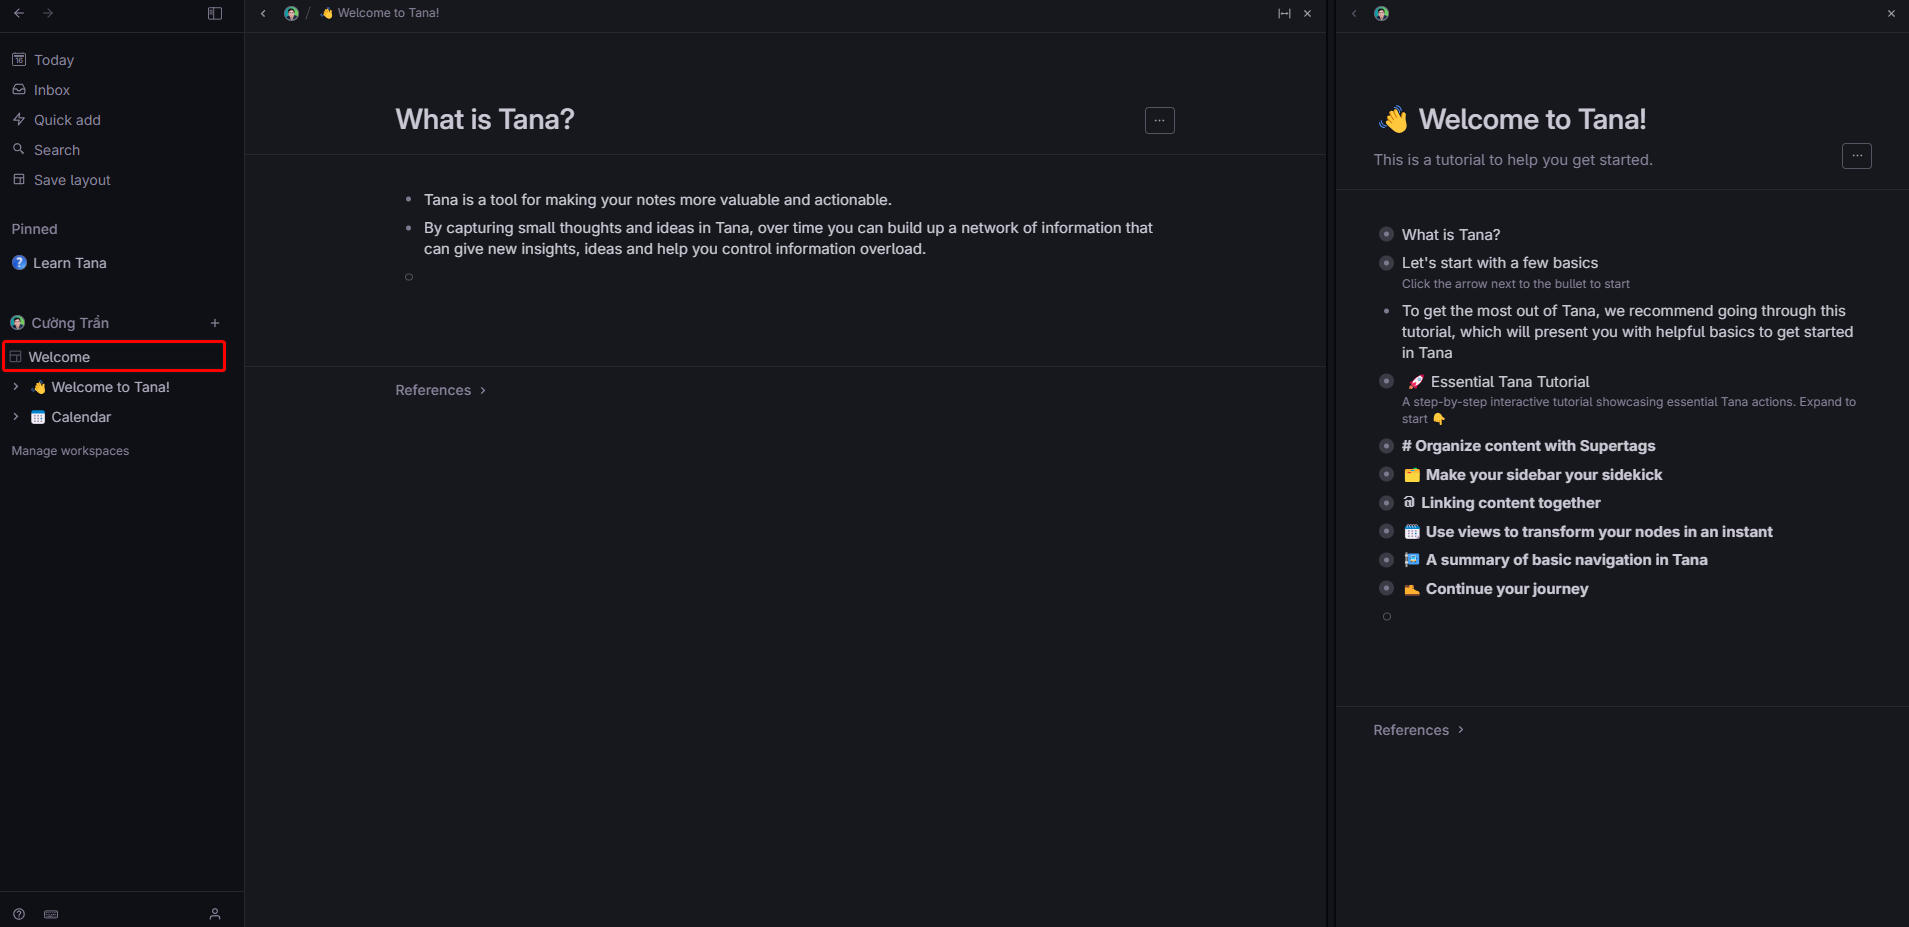Toggle the sidebar panel icon
The width and height of the screenshot is (1909, 927).
215,13
